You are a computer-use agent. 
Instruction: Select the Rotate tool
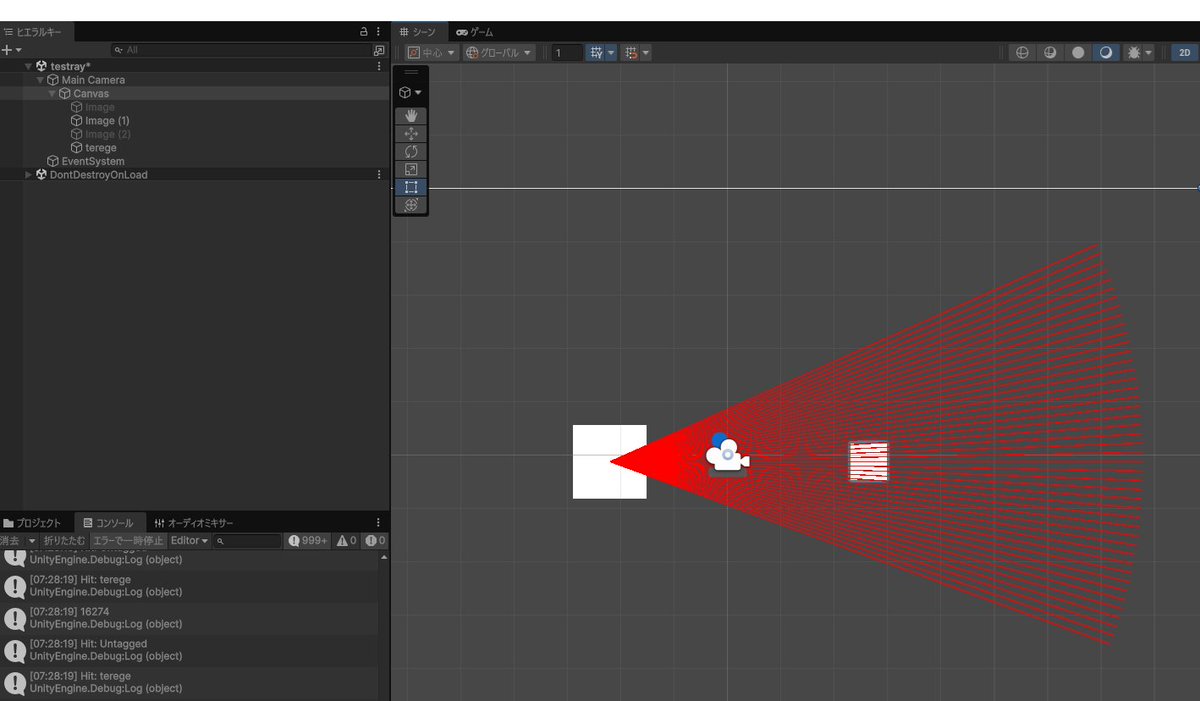coord(410,152)
